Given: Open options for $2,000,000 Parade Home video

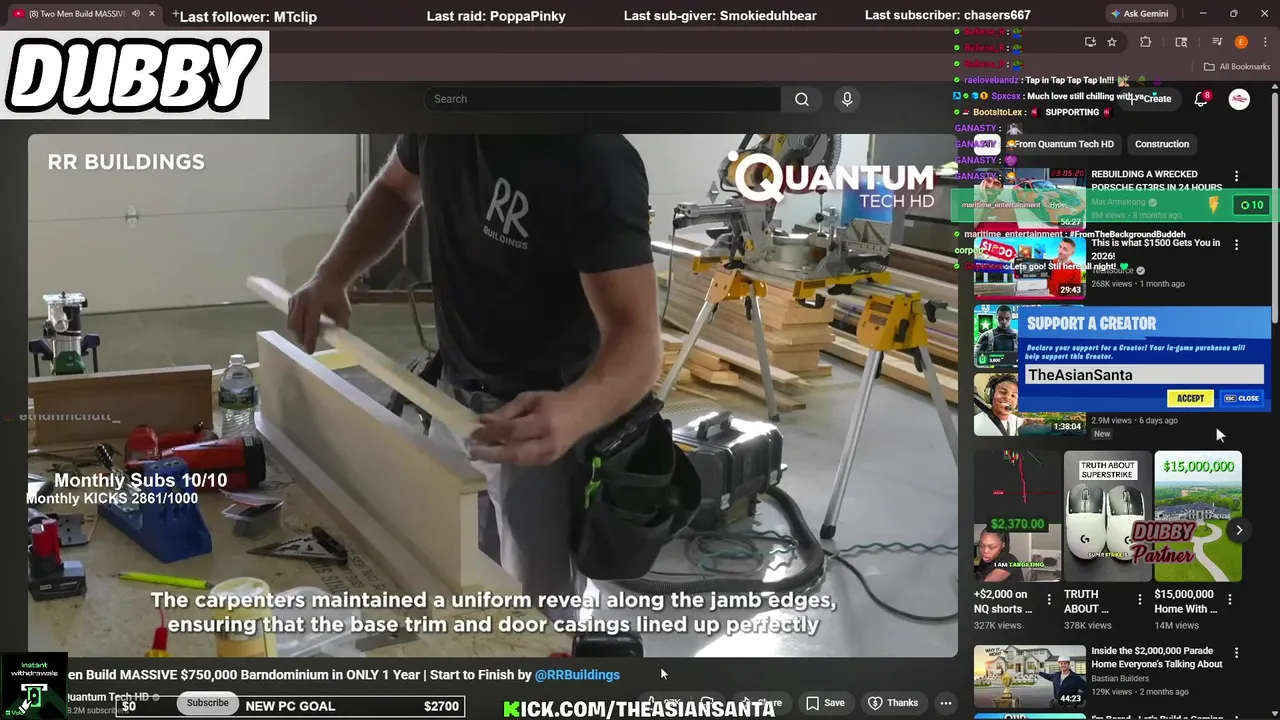Looking at the screenshot, I should (x=1236, y=653).
